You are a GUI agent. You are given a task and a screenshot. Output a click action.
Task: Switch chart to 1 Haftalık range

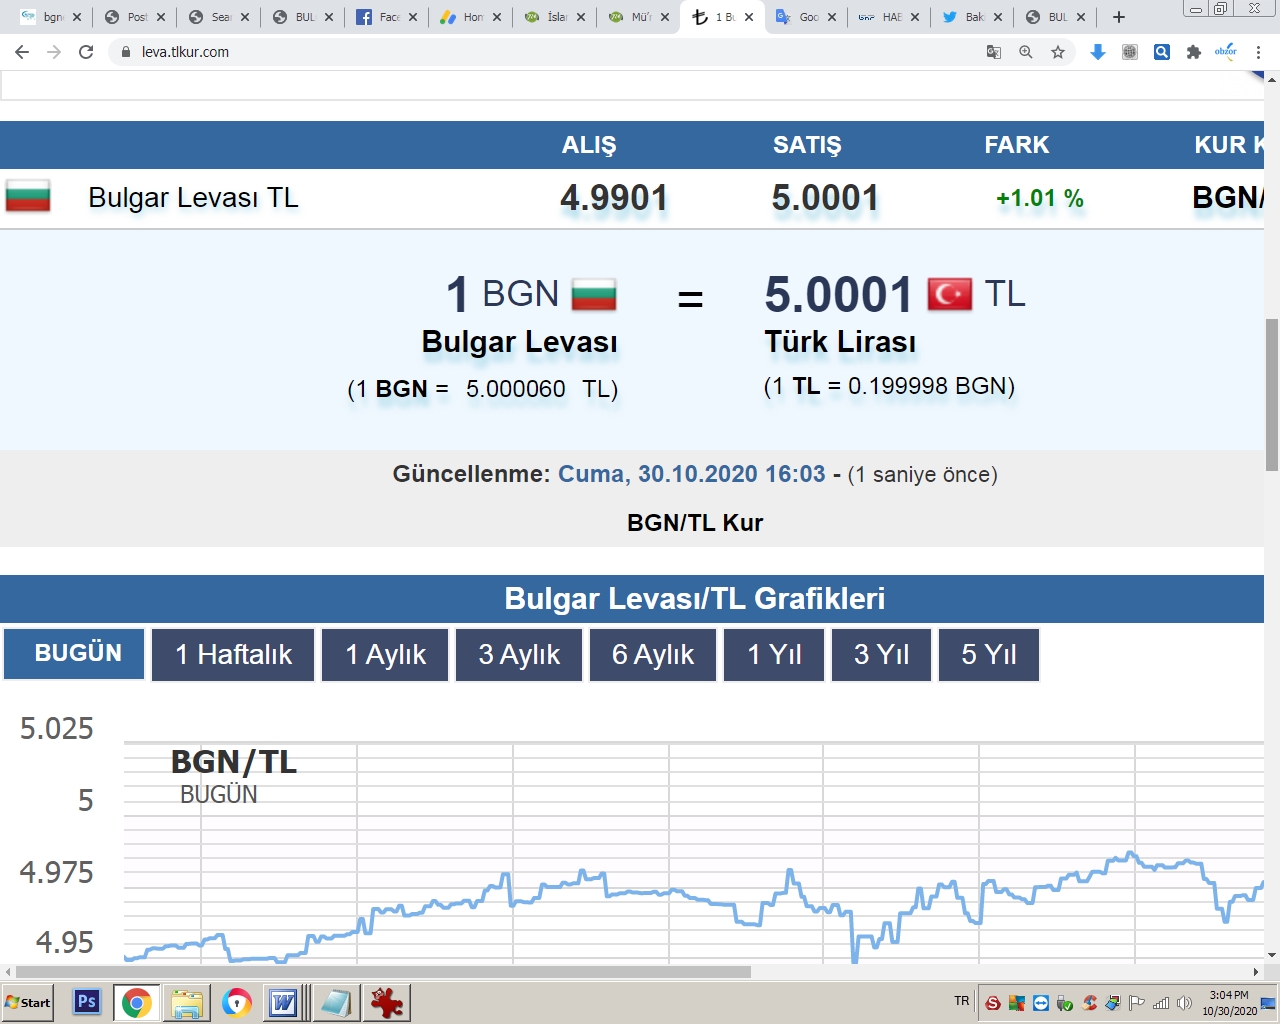tap(233, 655)
